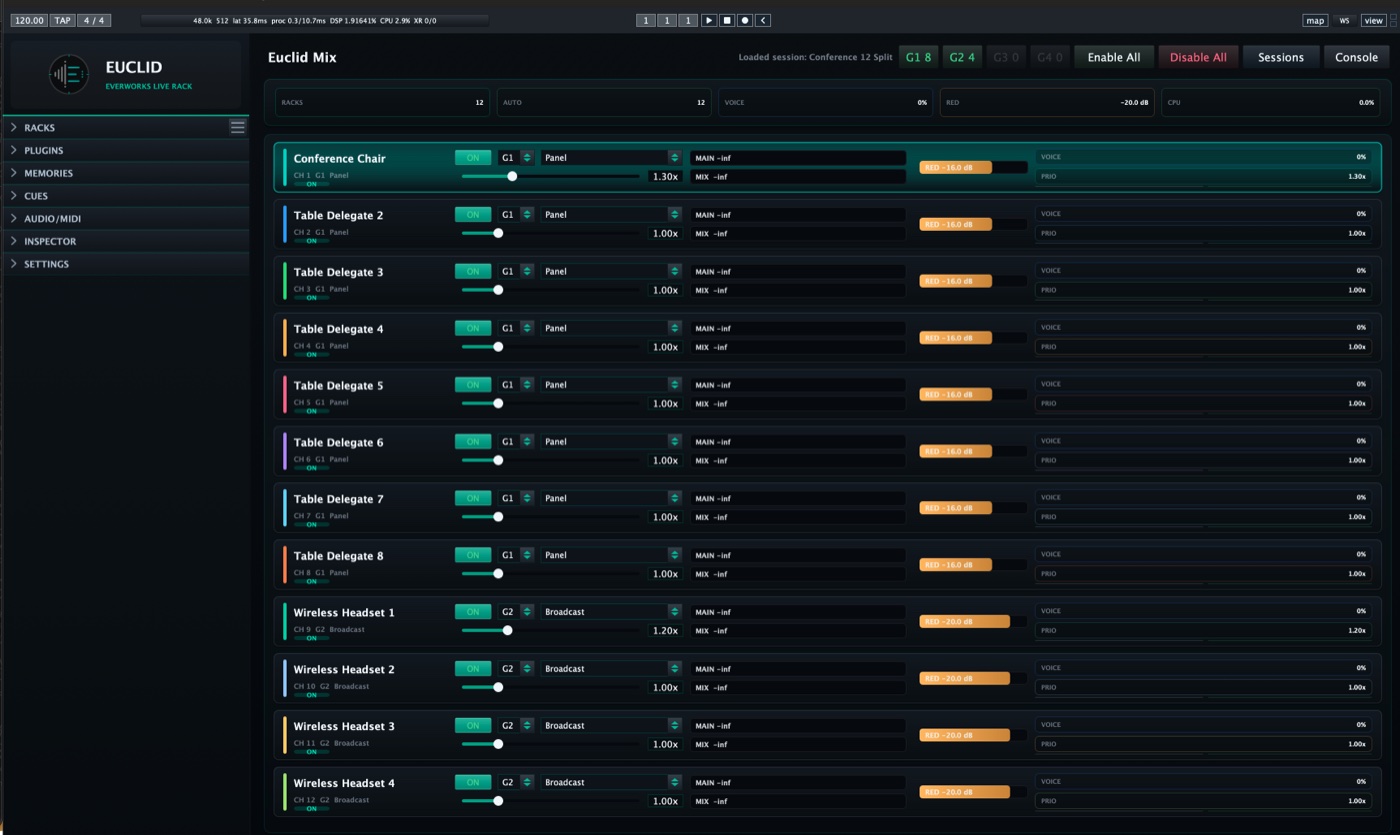Open the ws menu in top bar
This screenshot has width=1400, height=835.
click(x=1344, y=20)
